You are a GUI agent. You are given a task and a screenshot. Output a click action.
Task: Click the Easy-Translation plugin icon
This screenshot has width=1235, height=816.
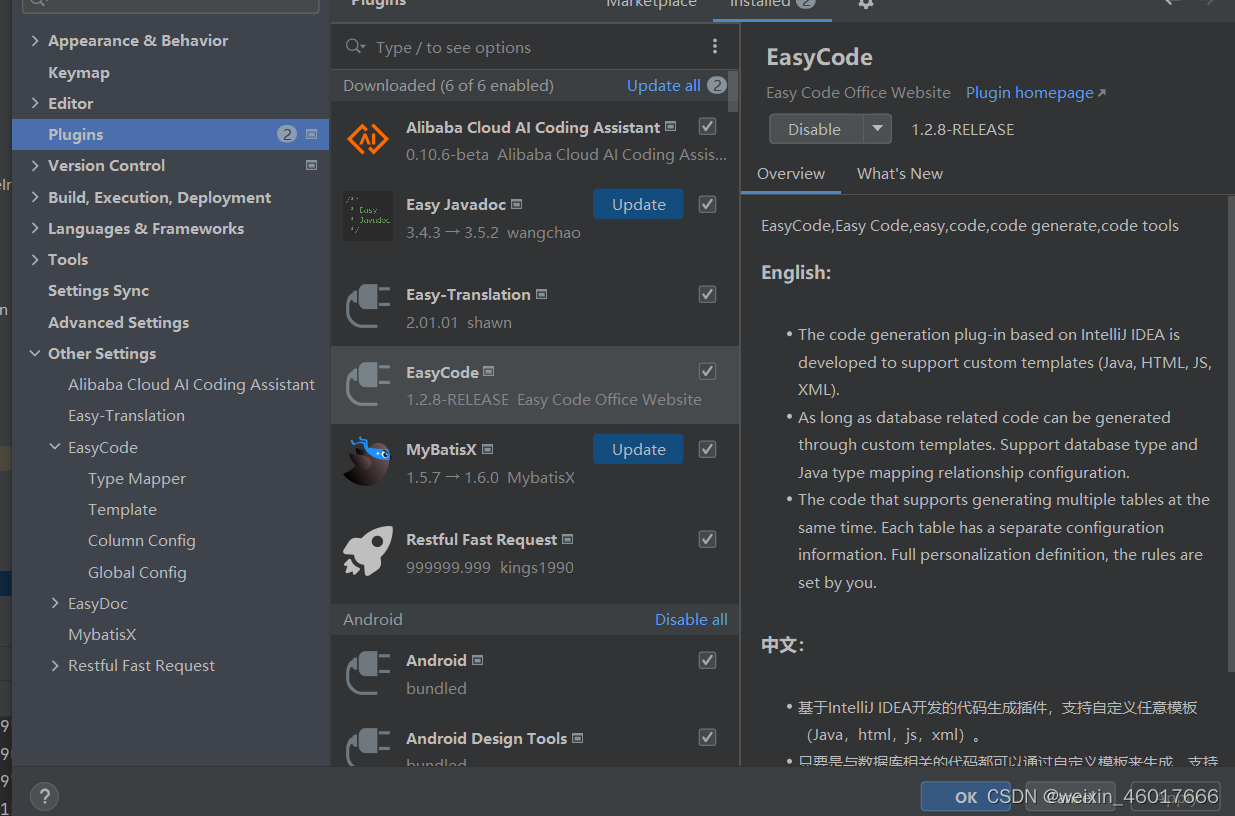click(x=367, y=305)
